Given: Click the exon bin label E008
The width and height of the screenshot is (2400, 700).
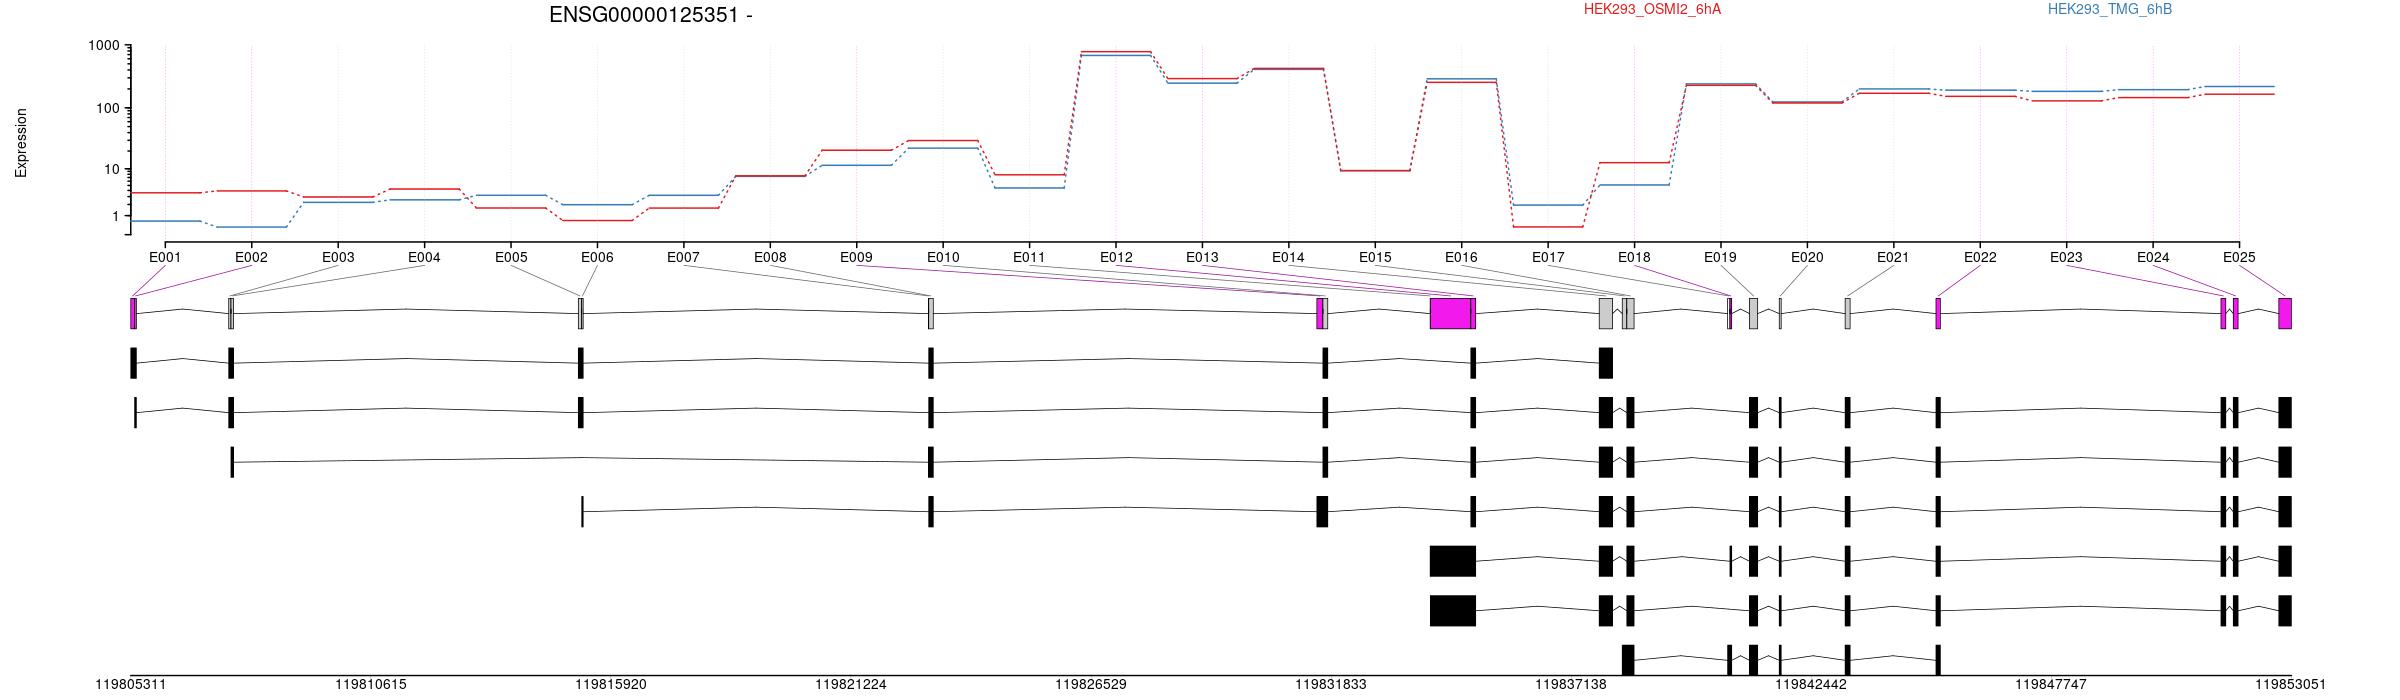Looking at the screenshot, I should tap(770, 257).
